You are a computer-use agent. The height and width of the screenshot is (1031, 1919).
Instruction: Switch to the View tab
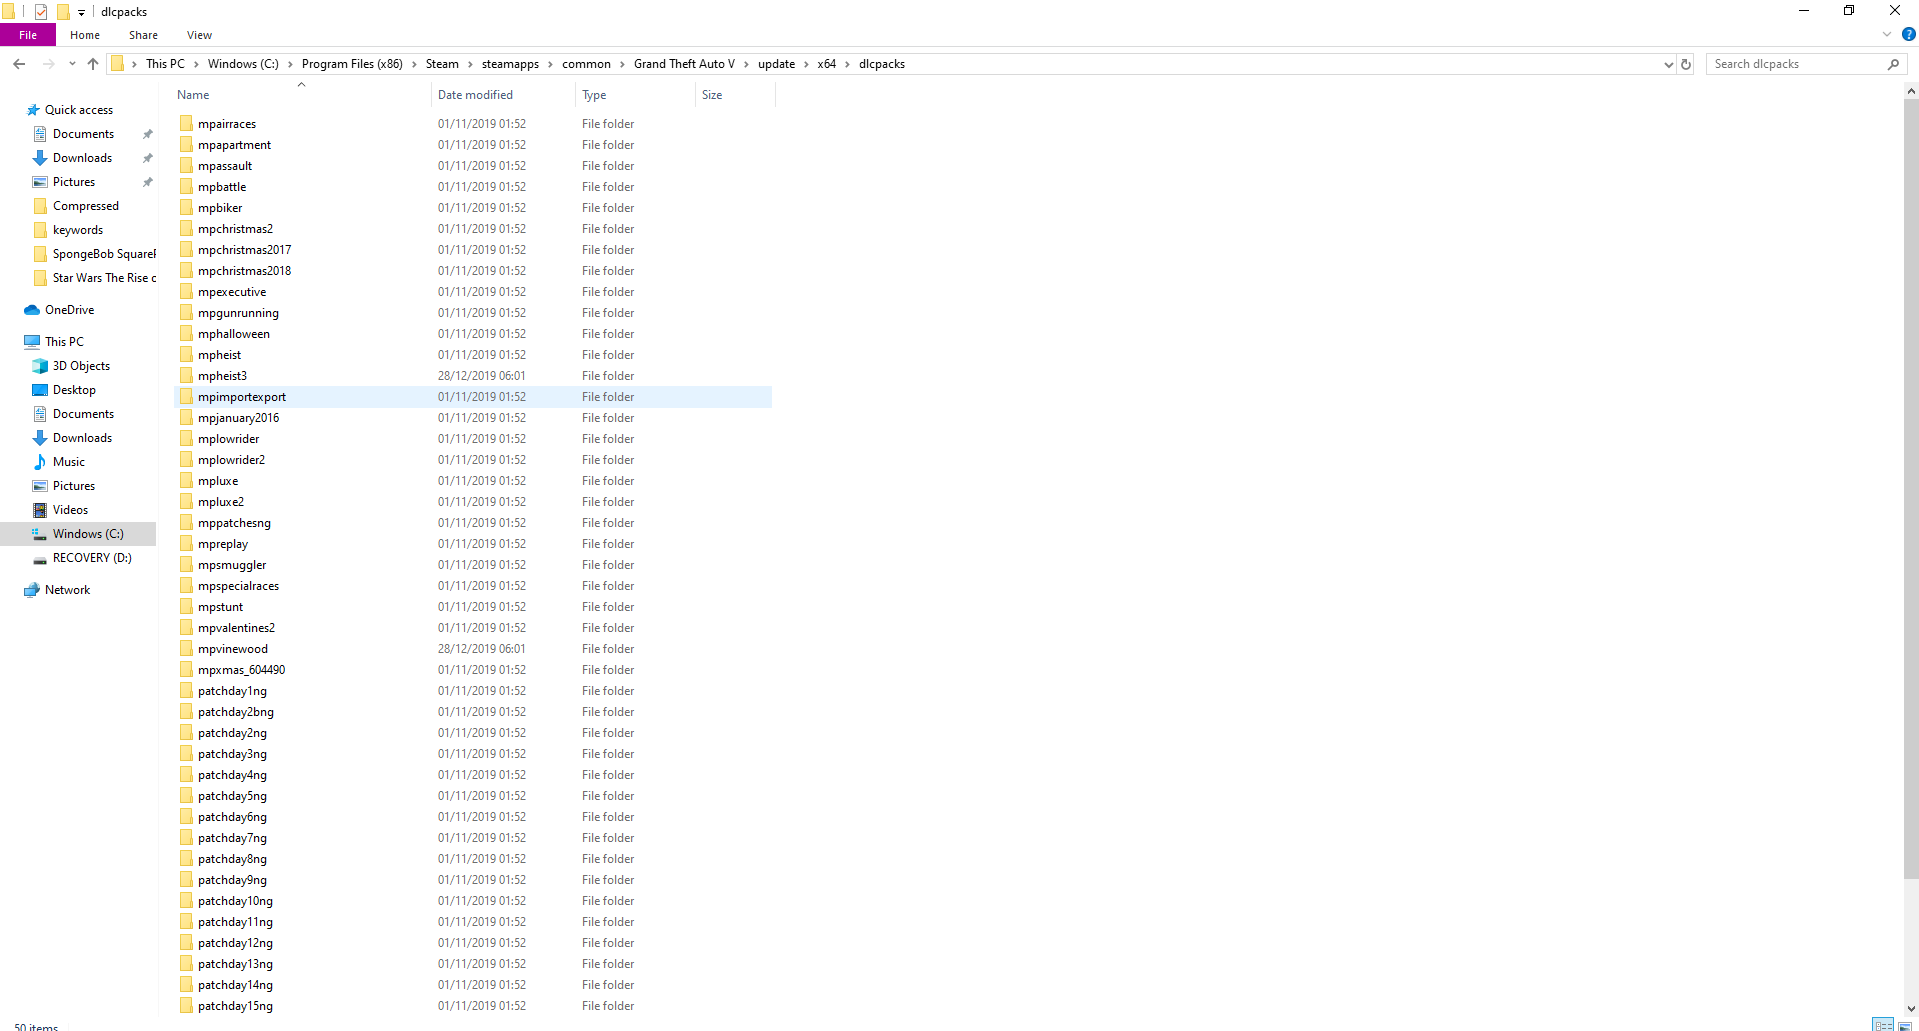point(198,34)
